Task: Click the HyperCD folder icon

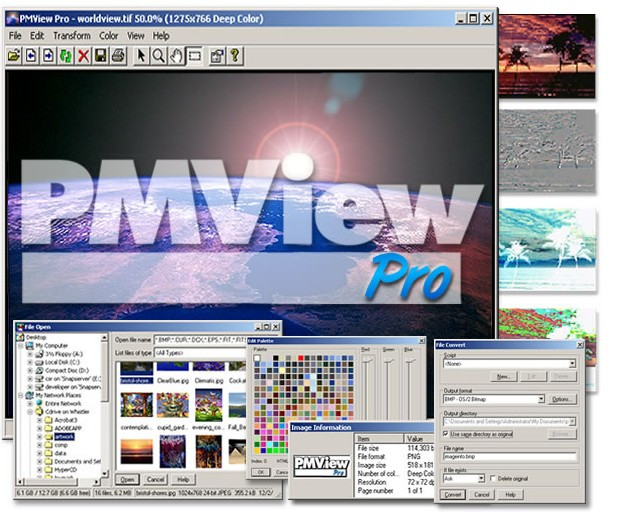Action: pyautogui.click(x=48, y=470)
